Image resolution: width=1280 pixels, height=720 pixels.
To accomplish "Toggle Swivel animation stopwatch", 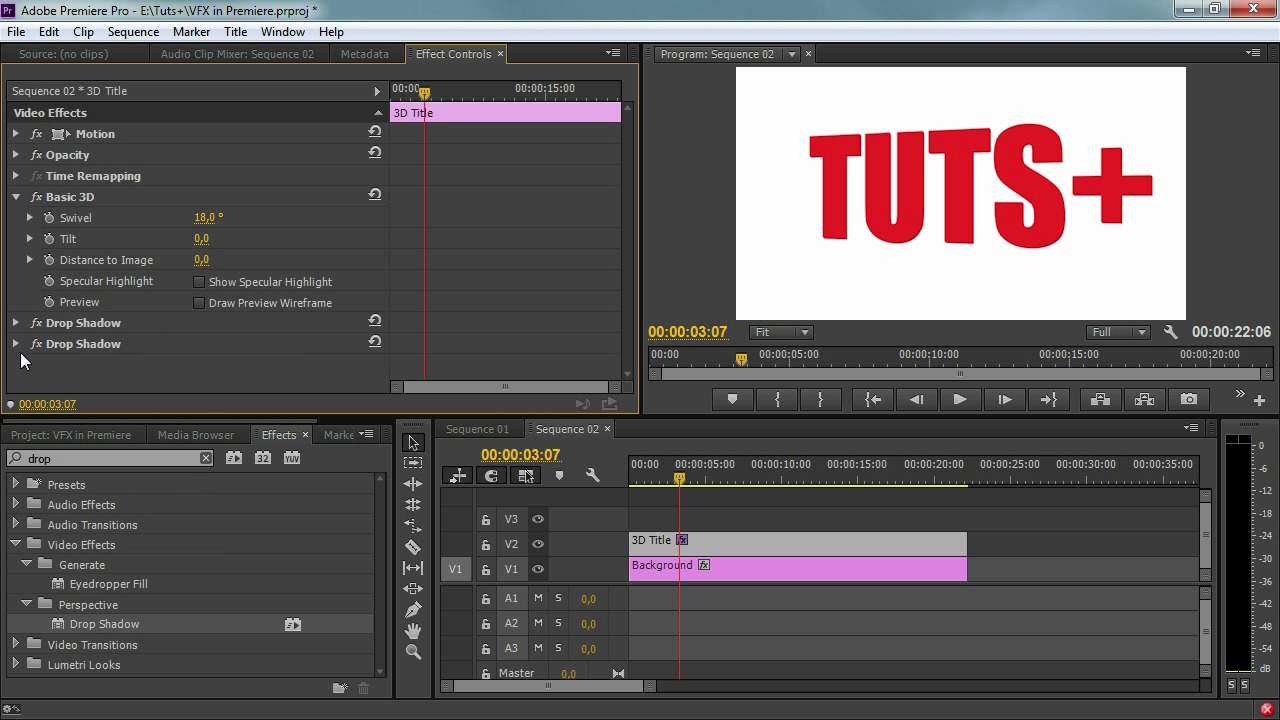I will click(49, 218).
